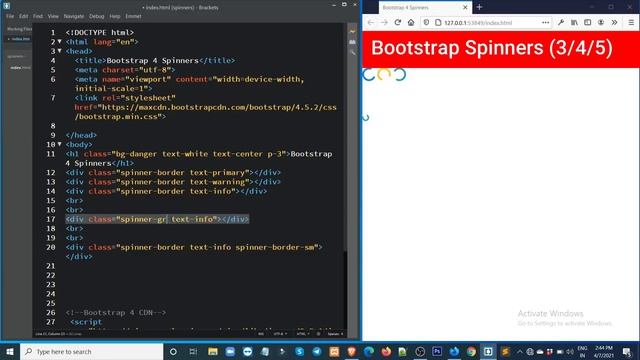
Task: Open the File menu in Brackets
Action: pyautogui.click(x=10, y=16)
